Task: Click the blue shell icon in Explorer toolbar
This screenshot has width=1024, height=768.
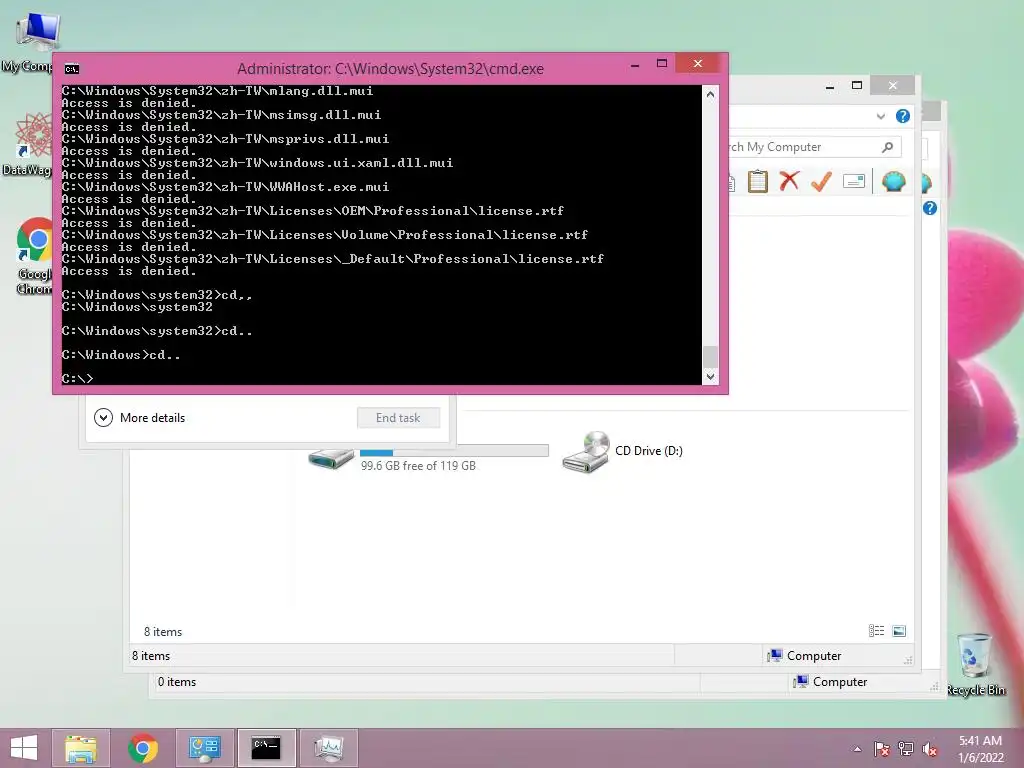Action: [x=893, y=181]
